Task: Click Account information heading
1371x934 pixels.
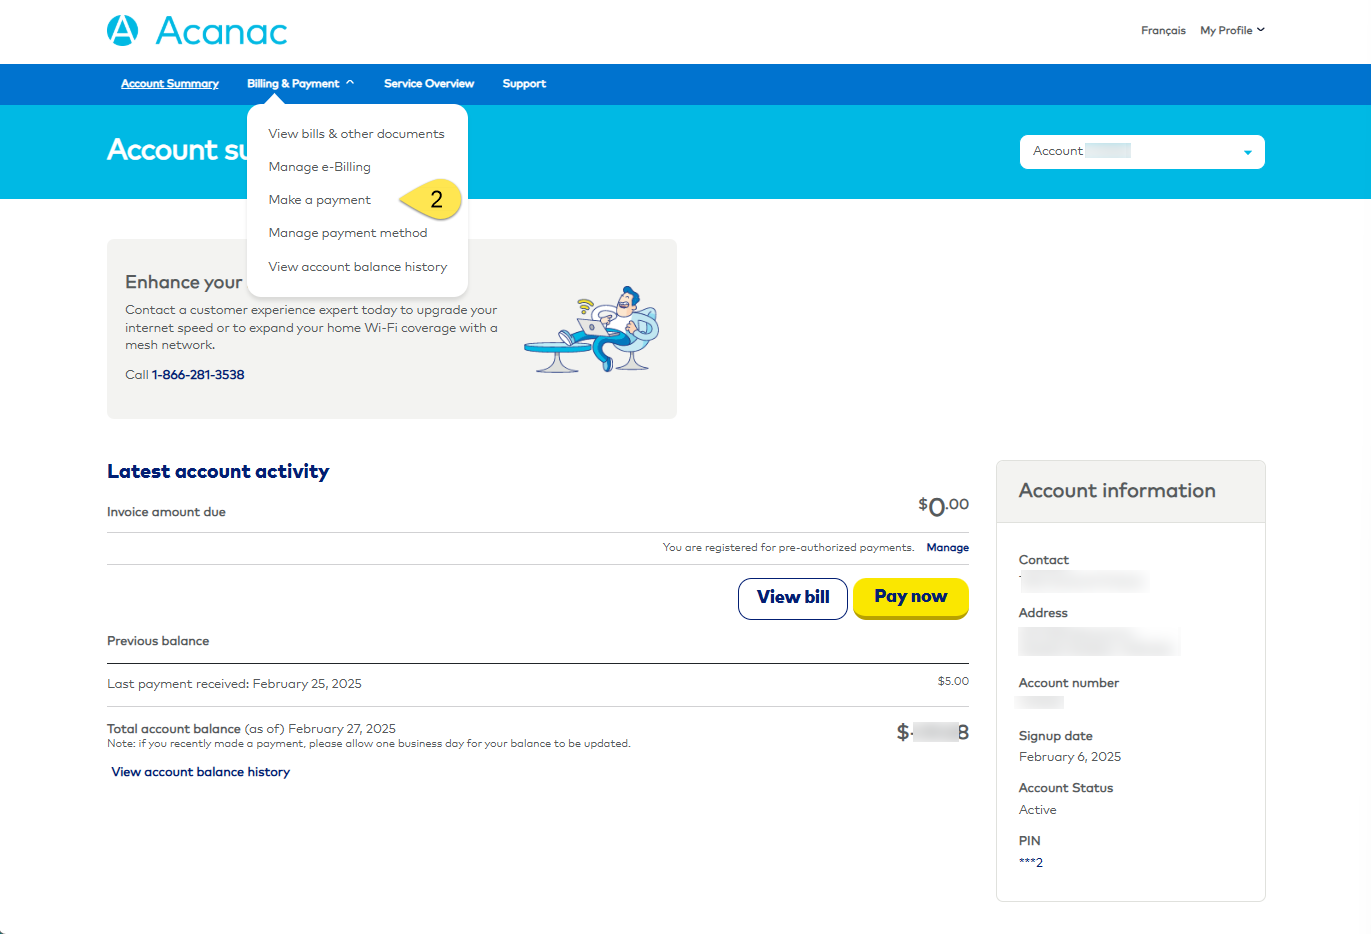Action: point(1117,491)
